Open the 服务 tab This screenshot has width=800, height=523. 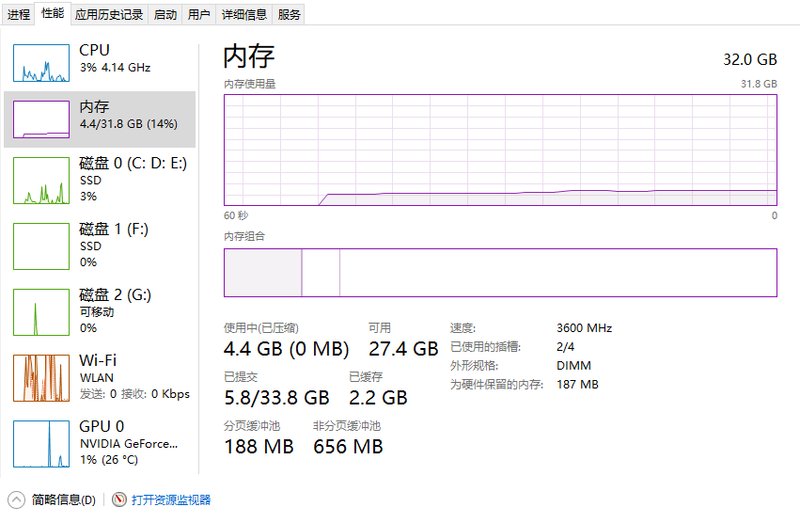point(289,14)
